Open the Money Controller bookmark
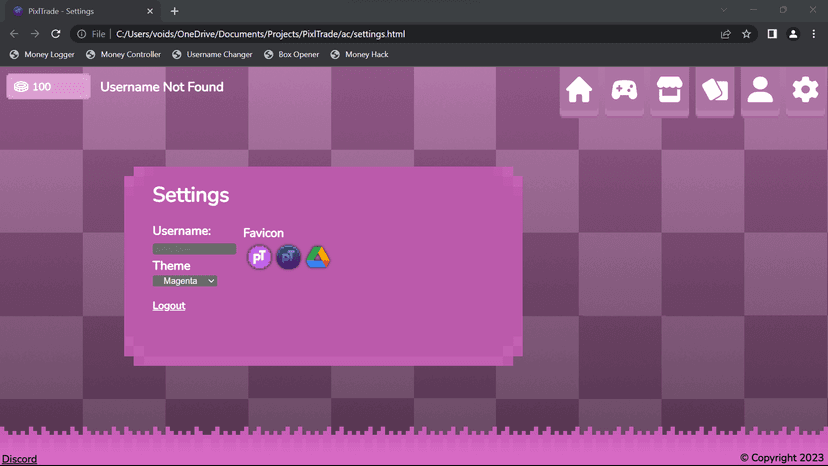 click(124, 54)
